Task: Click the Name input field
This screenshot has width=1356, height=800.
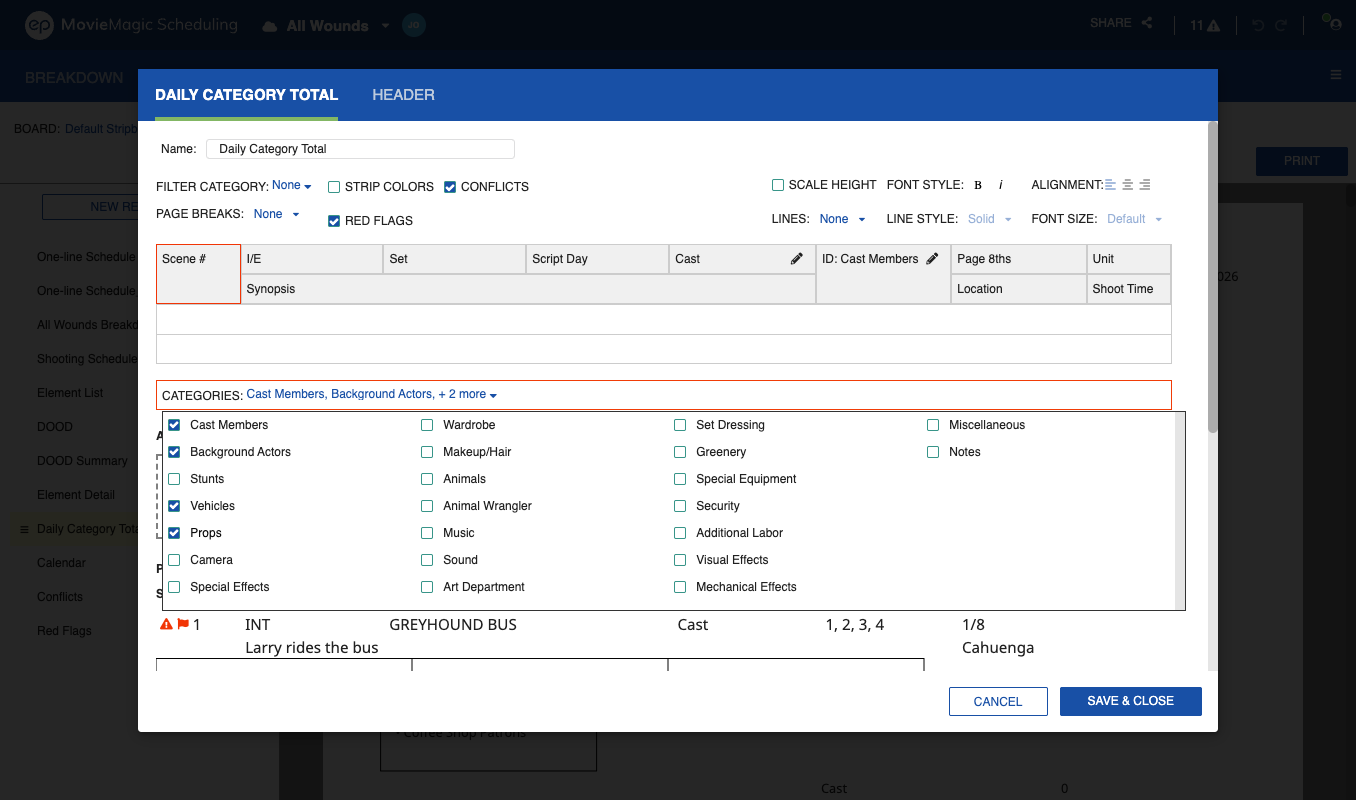Action: tap(360, 149)
